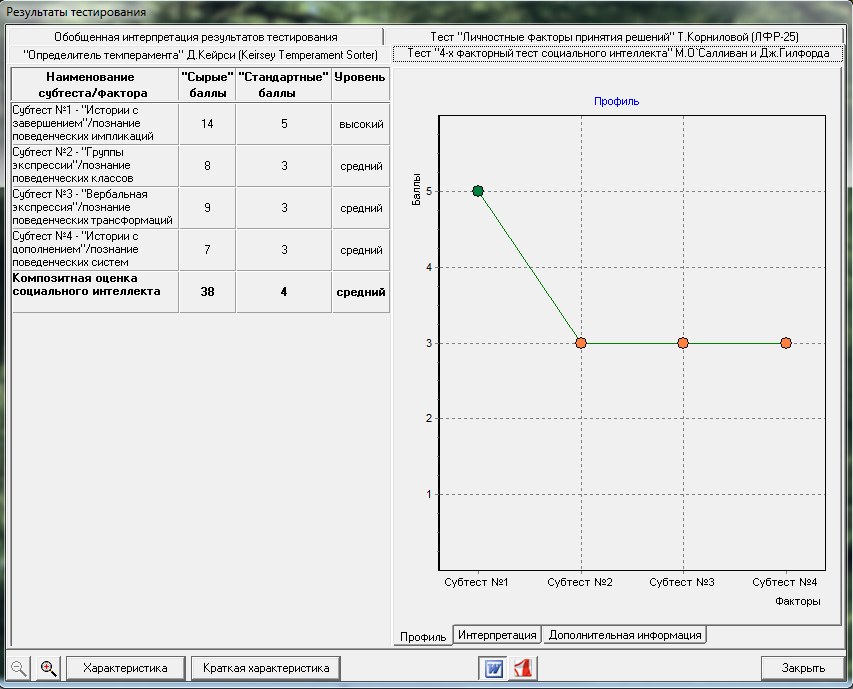This screenshot has width=853, height=689.
Task: Click the Наименование субтеста/фактора column header
Action: coord(95,84)
